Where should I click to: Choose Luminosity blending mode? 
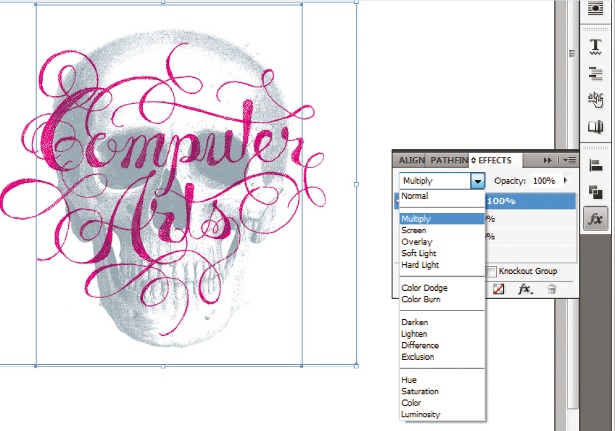pyautogui.click(x=442, y=414)
